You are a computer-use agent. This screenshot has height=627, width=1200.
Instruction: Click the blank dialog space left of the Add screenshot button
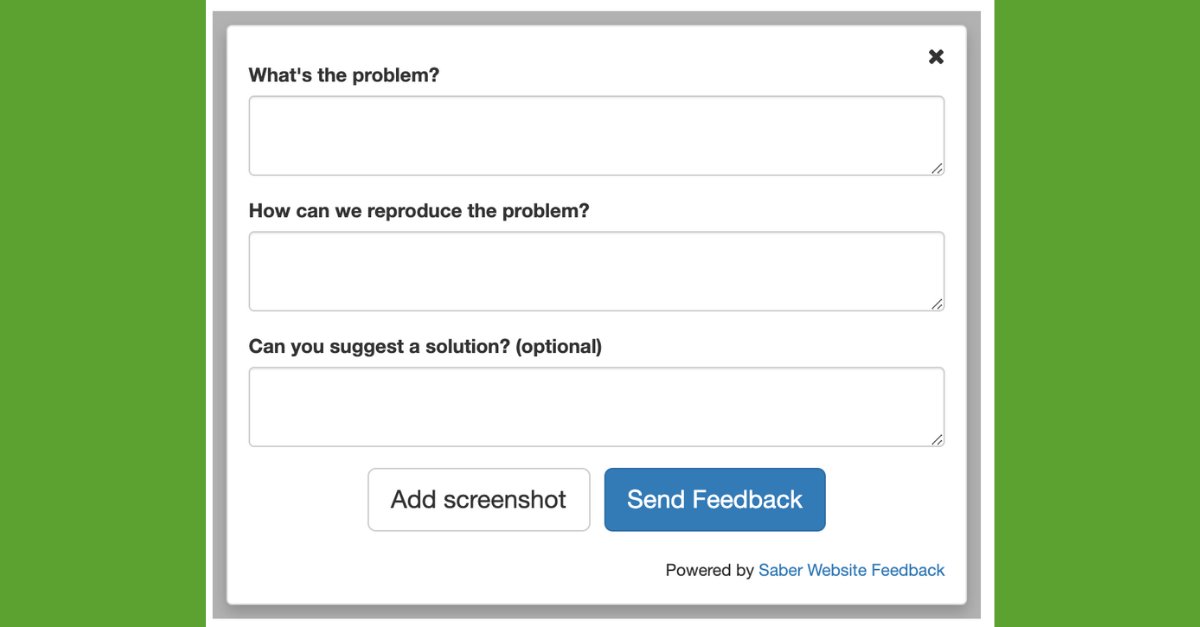(x=300, y=500)
